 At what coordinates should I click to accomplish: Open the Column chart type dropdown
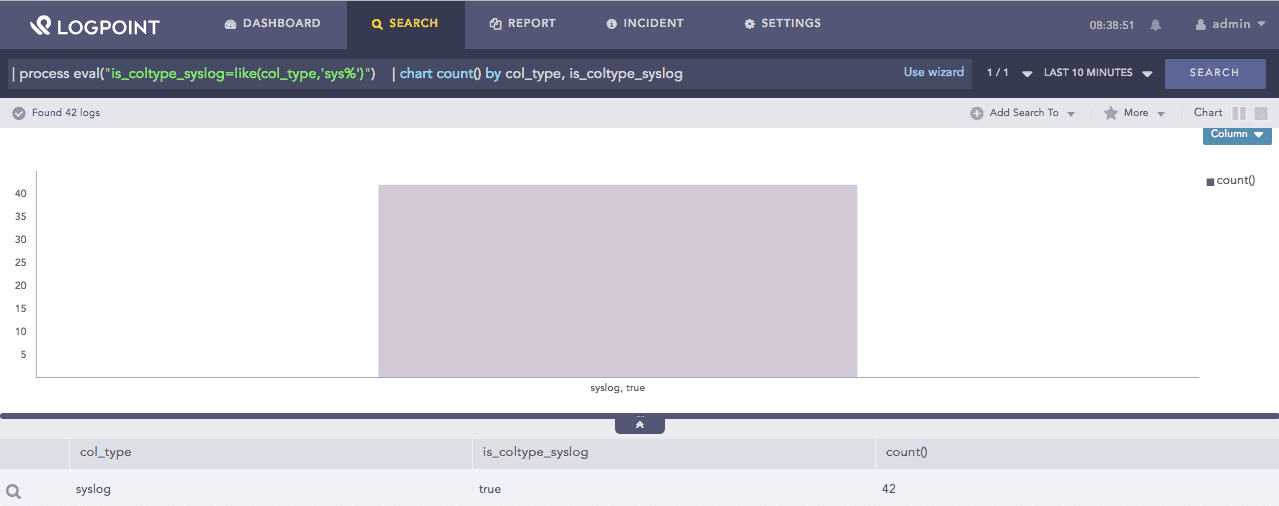coord(1237,134)
